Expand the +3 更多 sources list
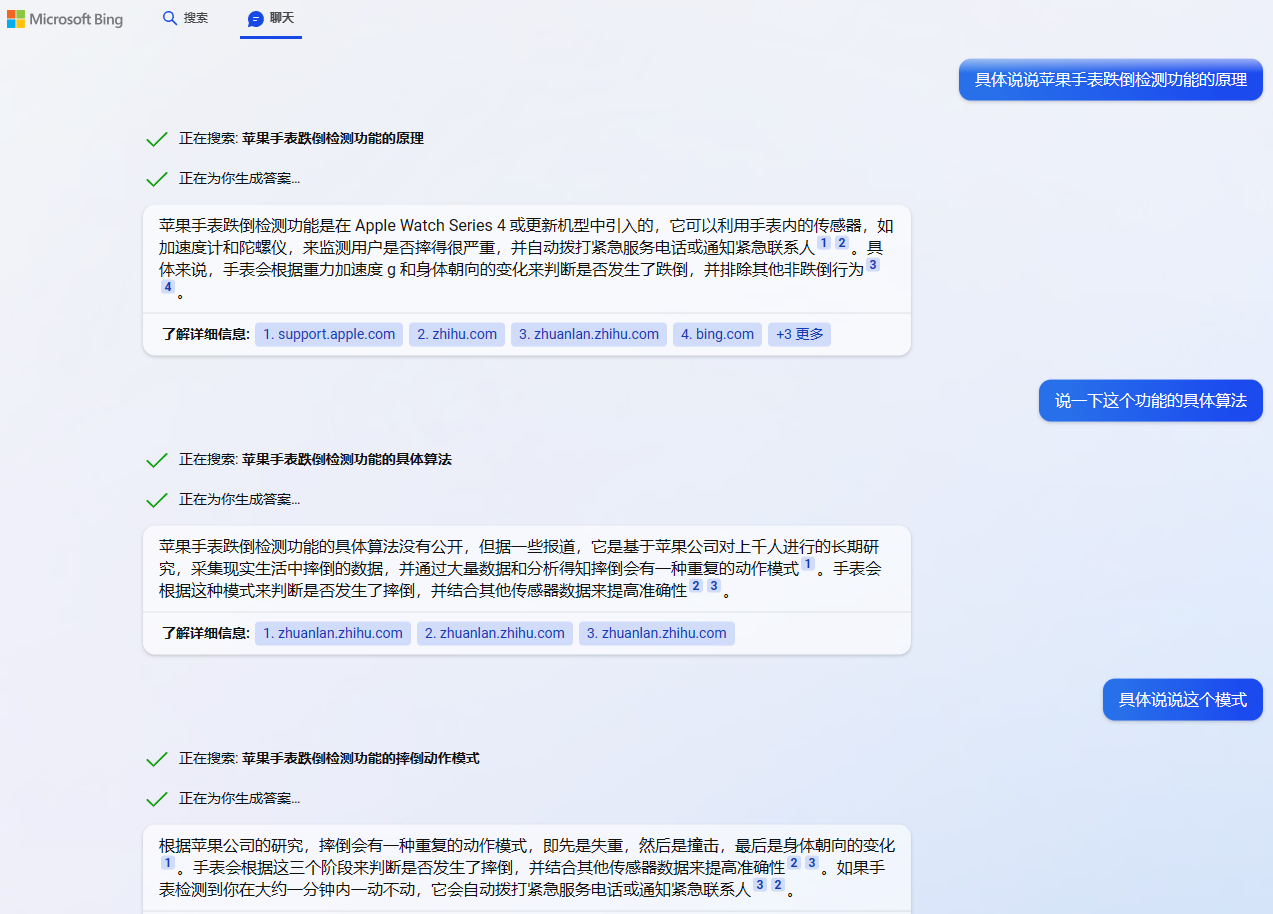This screenshot has height=914, width=1273. [x=799, y=334]
